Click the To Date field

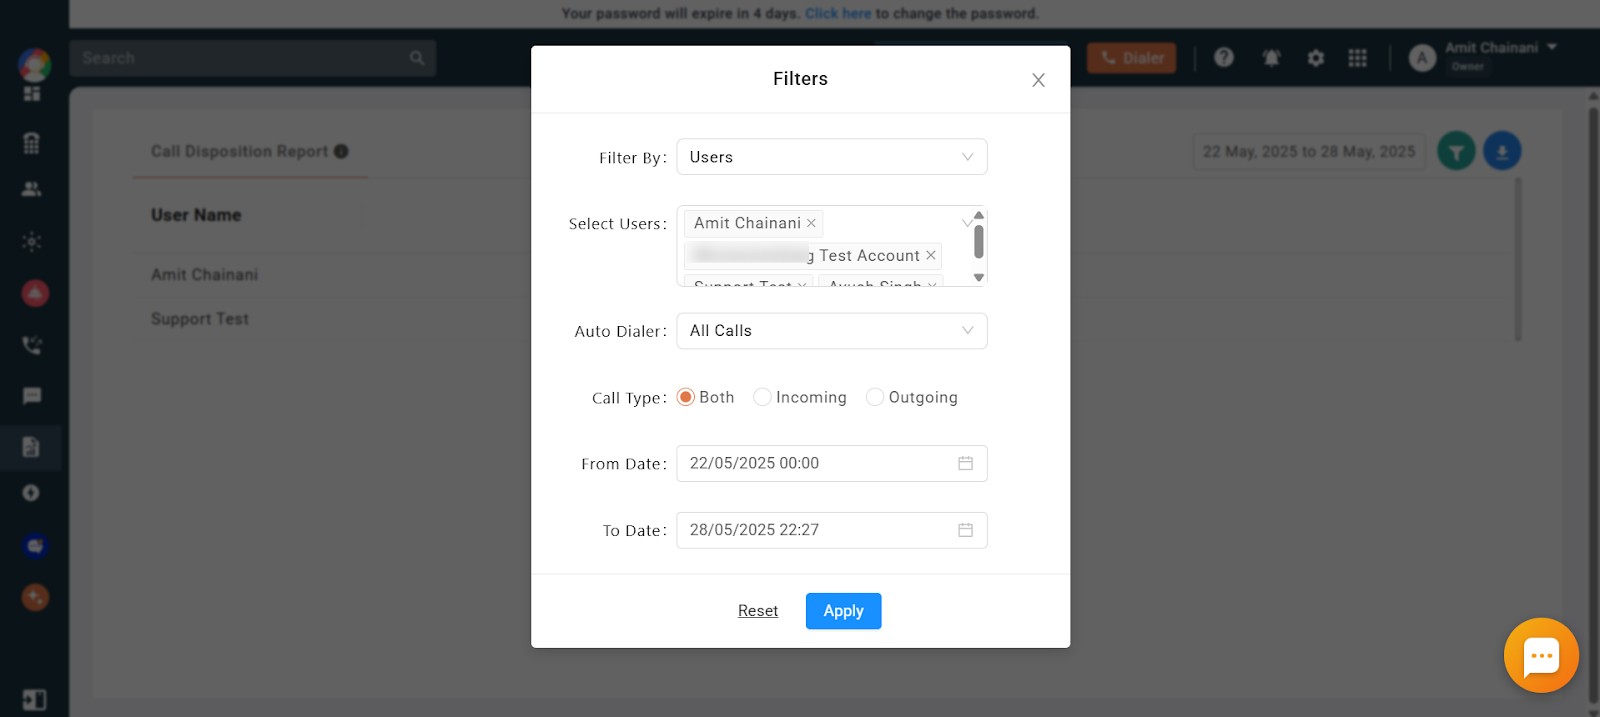coord(831,530)
